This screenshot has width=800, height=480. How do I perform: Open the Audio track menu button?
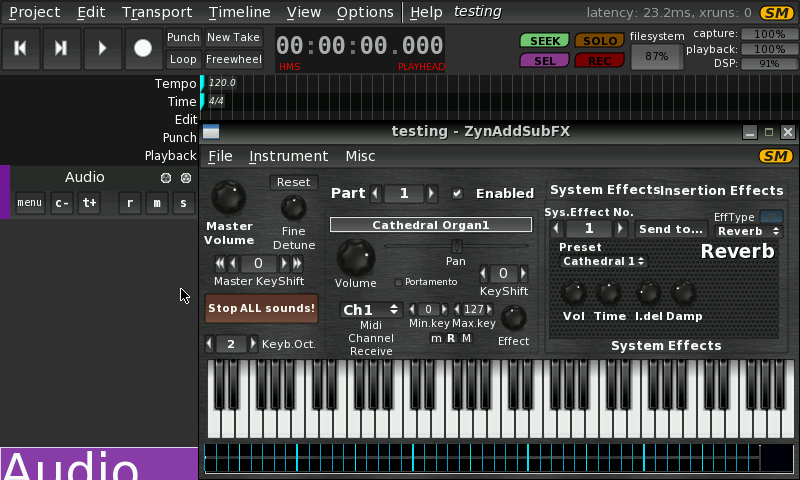tap(30, 203)
